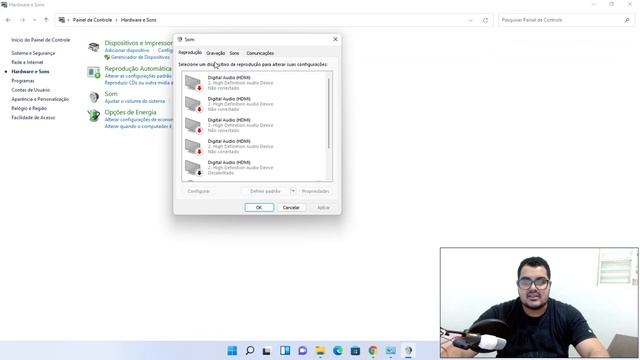Open Gerenciador de Dispositivos link
The height and width of the screenshot is (360, 640).
140,57
